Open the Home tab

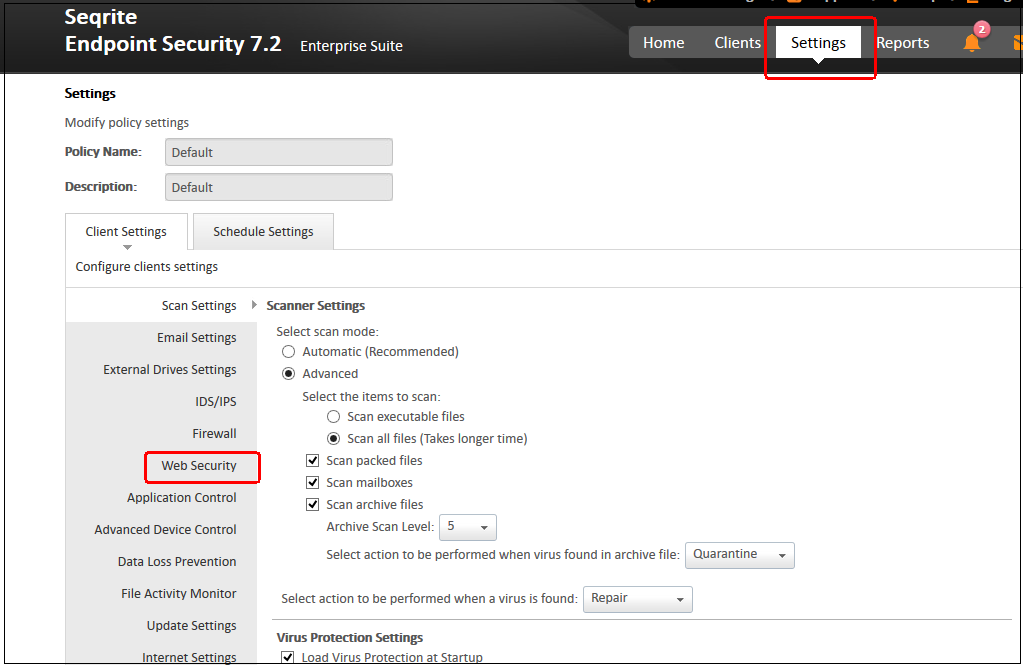[664, 42]
